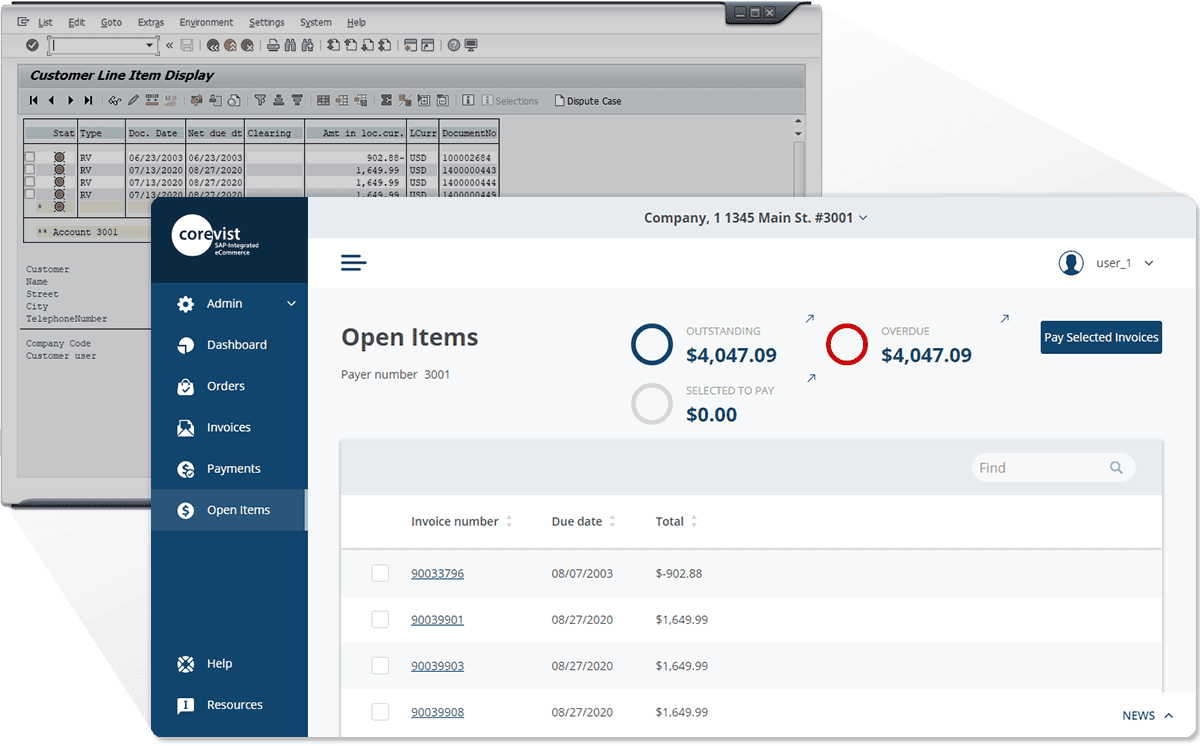Click the SAP Sum sigma icon

(x=386, y=100)
